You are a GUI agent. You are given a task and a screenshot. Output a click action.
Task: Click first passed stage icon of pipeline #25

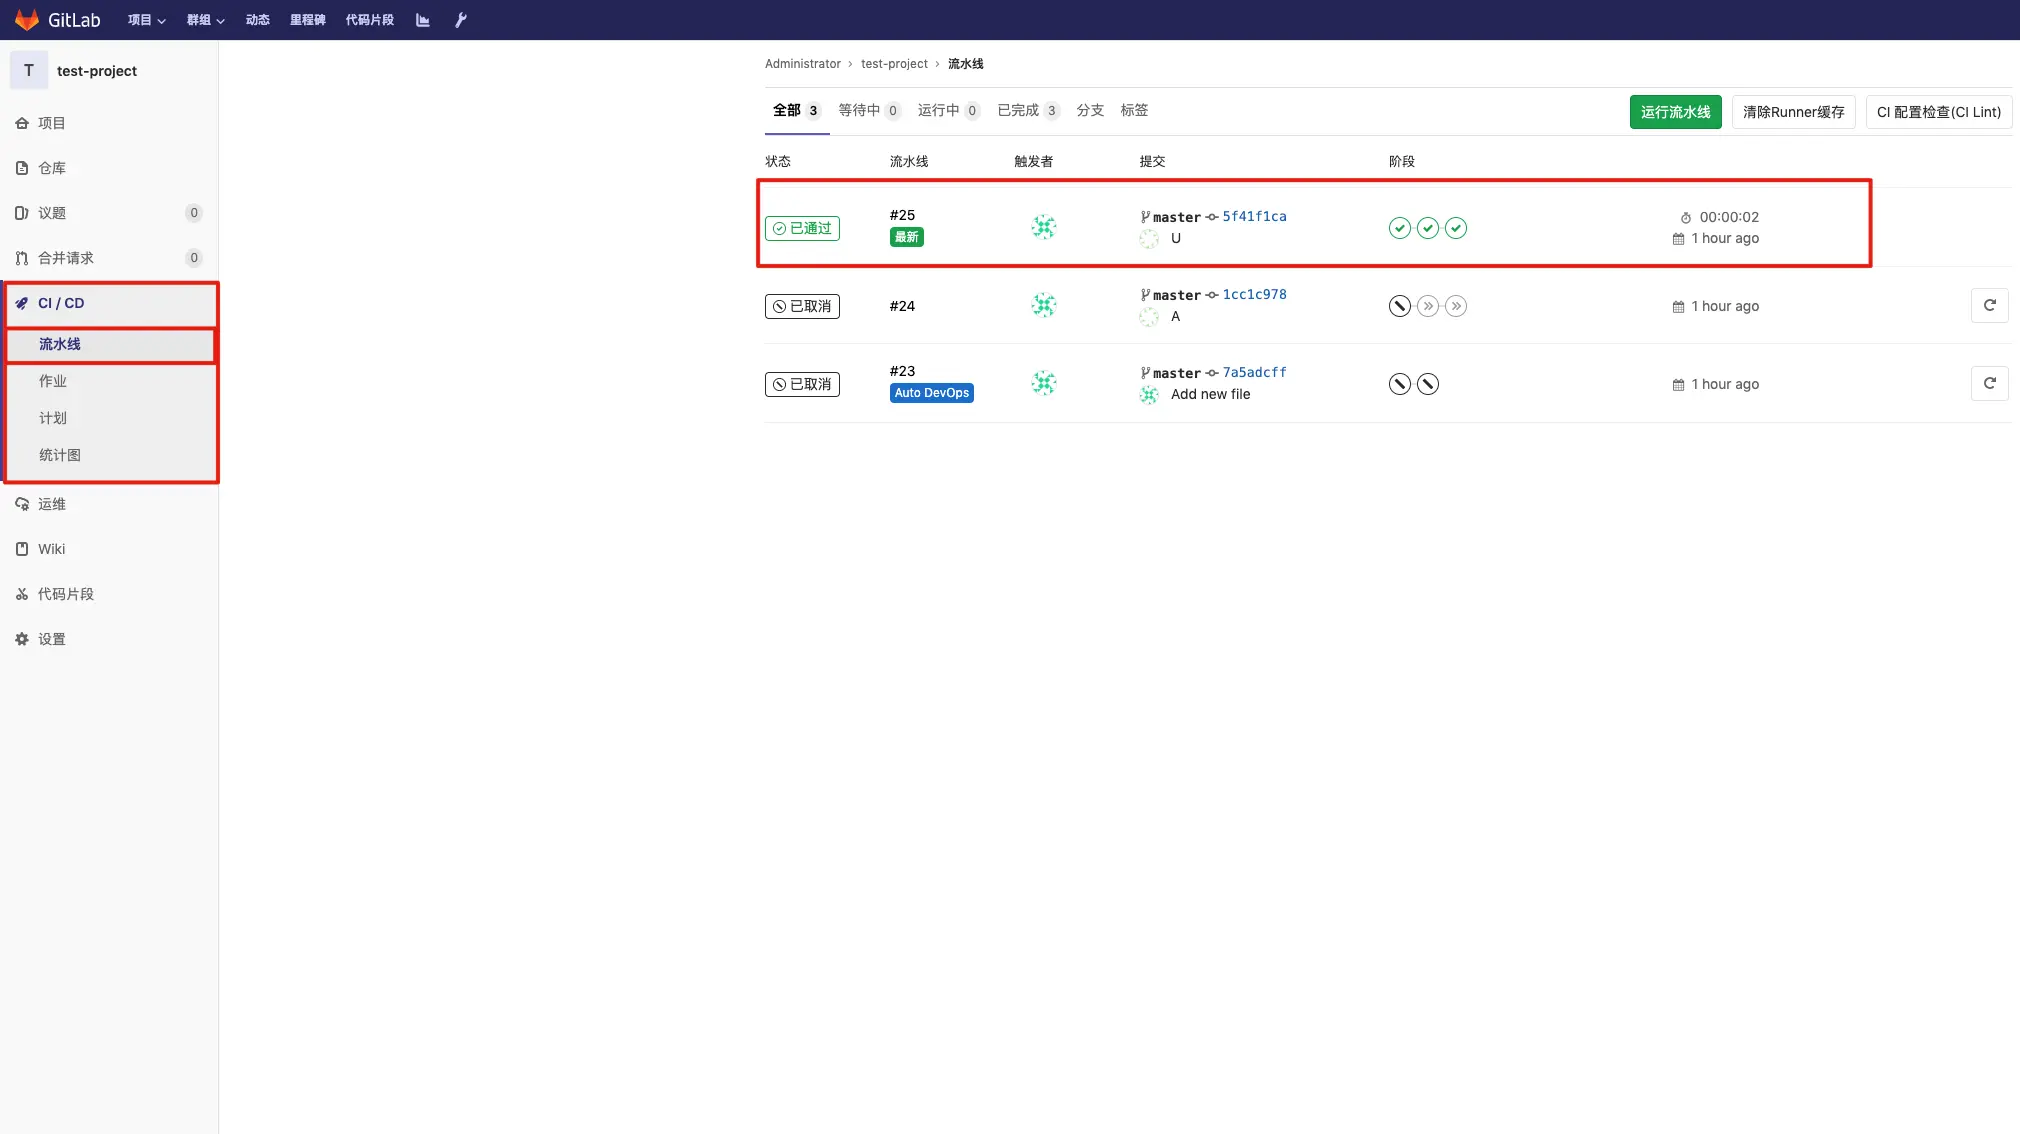pos(1399,228)
